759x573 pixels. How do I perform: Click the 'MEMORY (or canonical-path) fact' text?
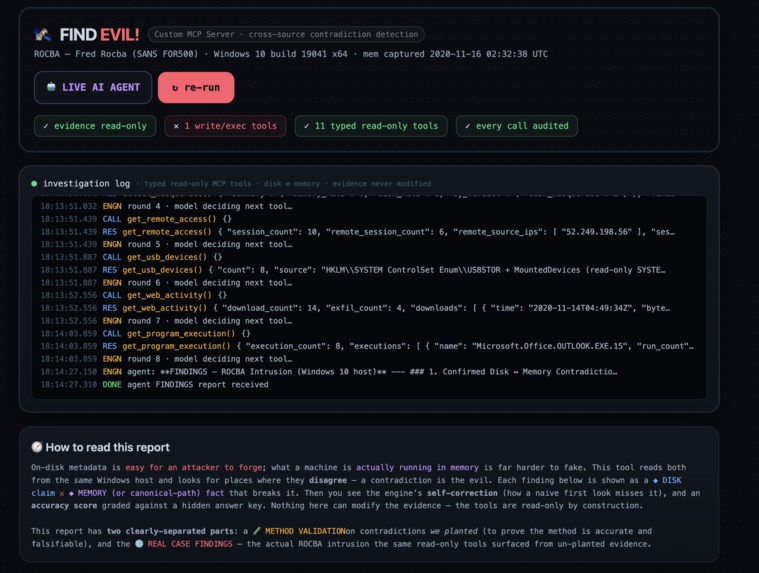[151, 493]
